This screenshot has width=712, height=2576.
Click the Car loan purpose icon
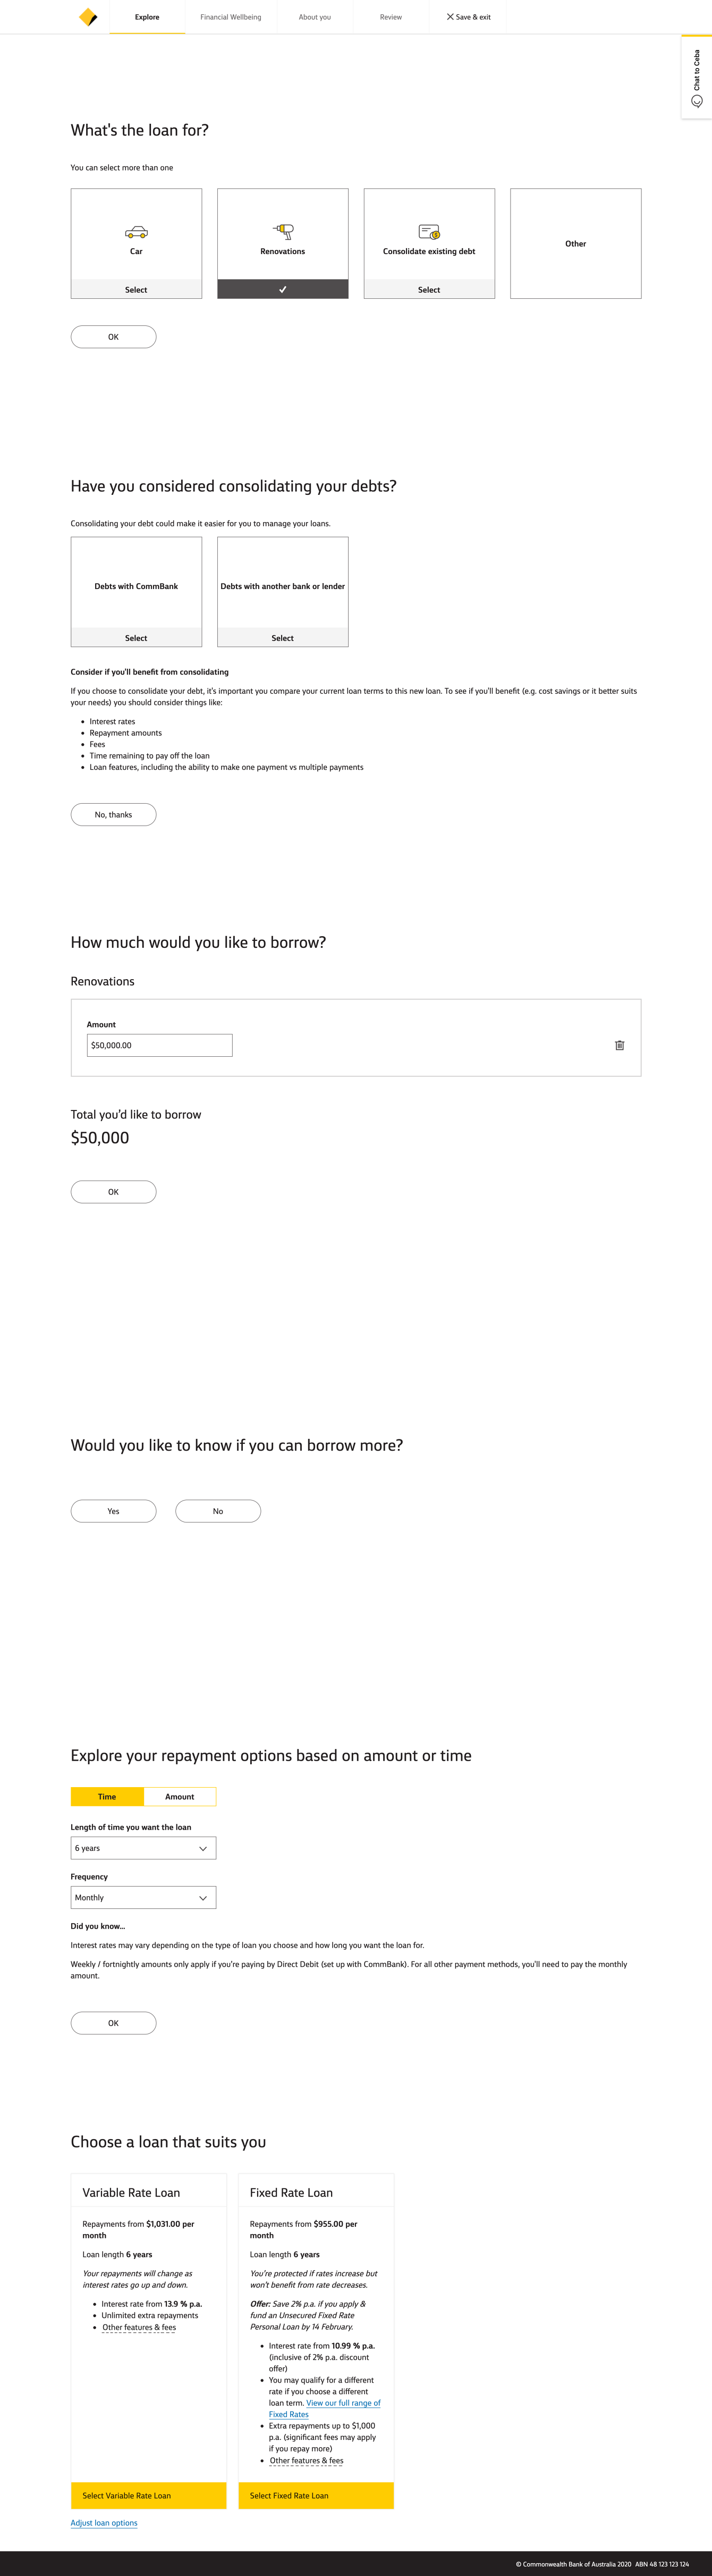point(136,232)
